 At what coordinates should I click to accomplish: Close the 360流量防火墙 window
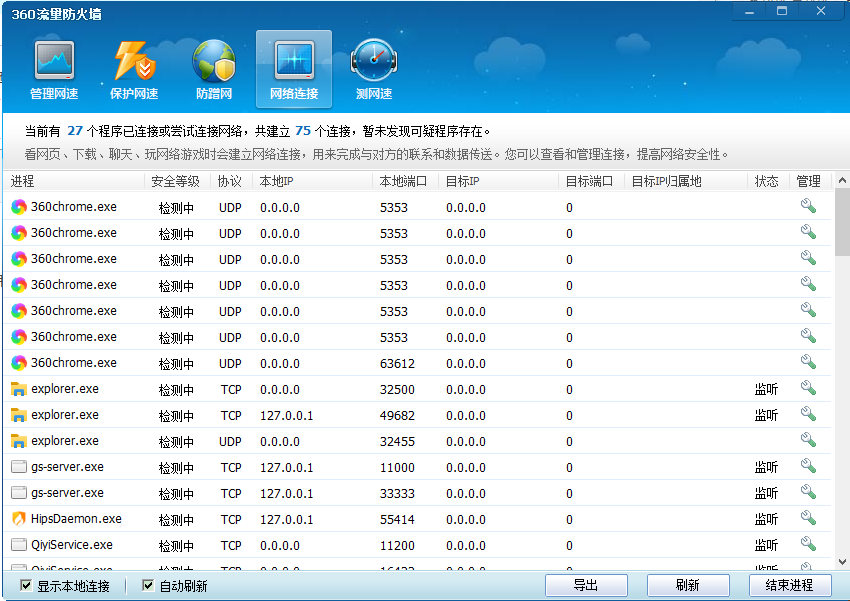click(821, 11)
